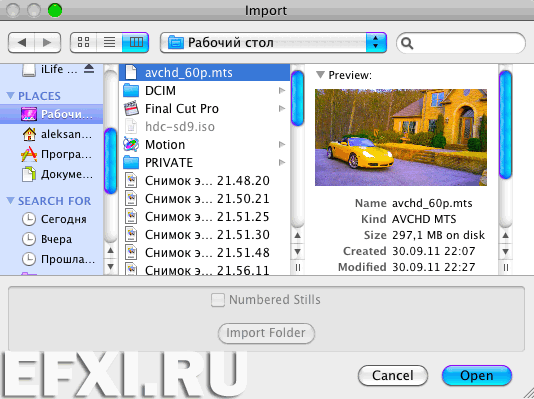The height and width of the screenshot is (399, 534).
Task: Select Вчера saved search
Action: [51, 239]
